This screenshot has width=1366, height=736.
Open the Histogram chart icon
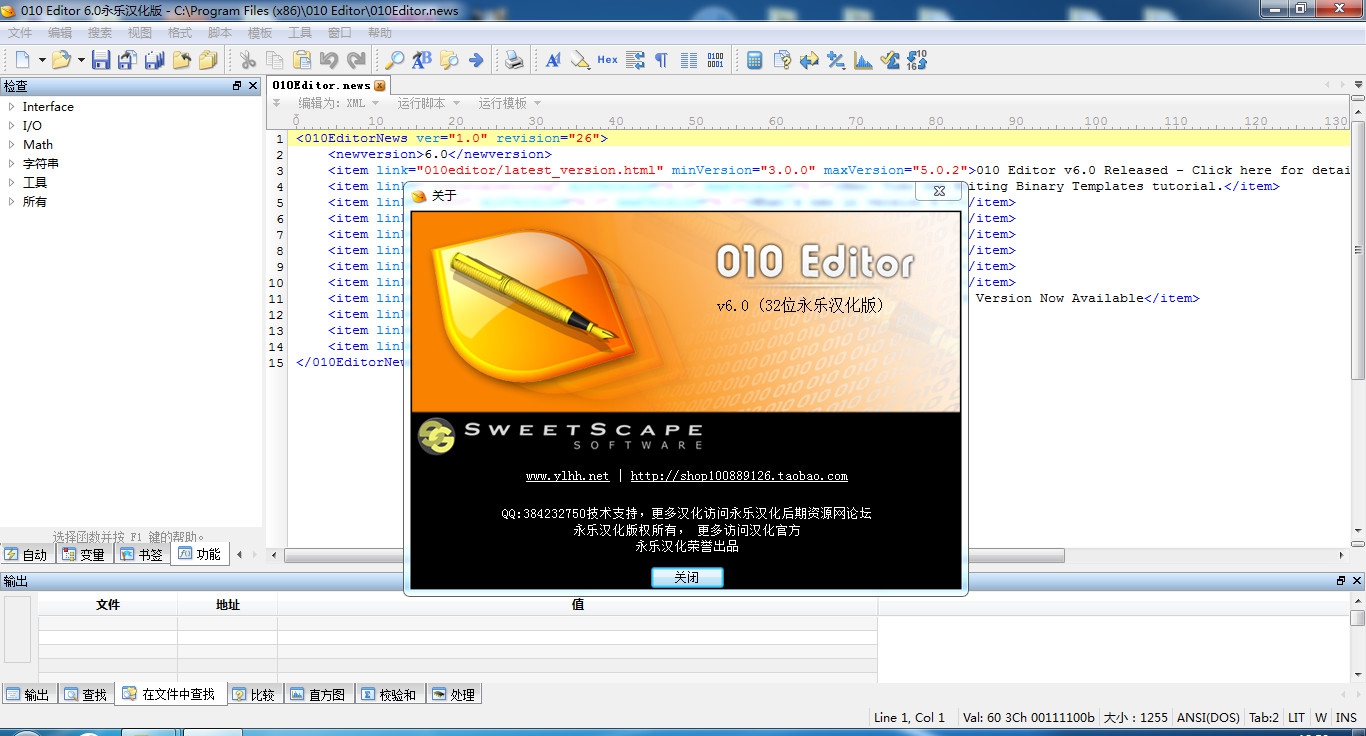point(863,60)
